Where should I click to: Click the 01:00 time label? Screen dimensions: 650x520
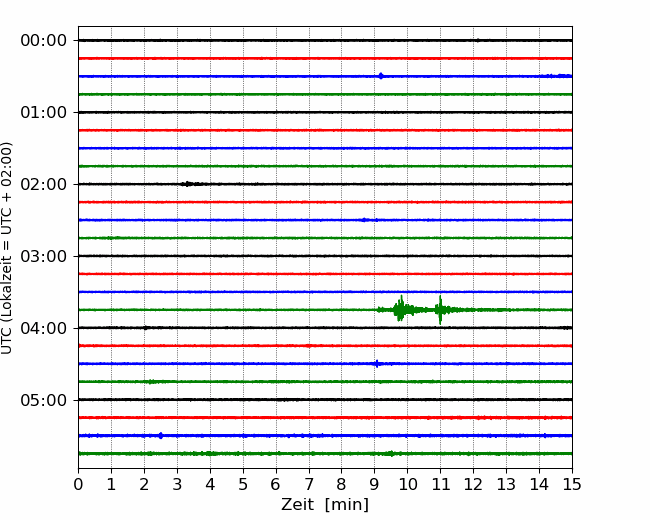44,113
